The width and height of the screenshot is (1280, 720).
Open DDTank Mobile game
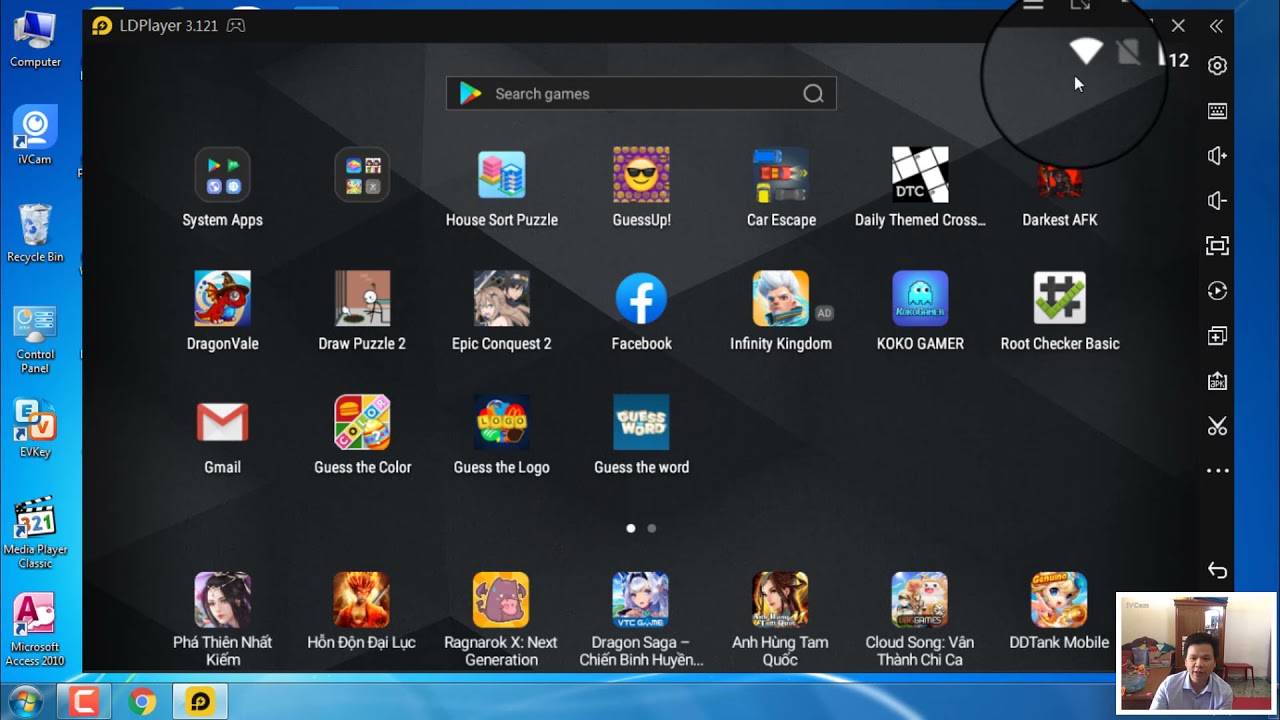point(1059,599)
